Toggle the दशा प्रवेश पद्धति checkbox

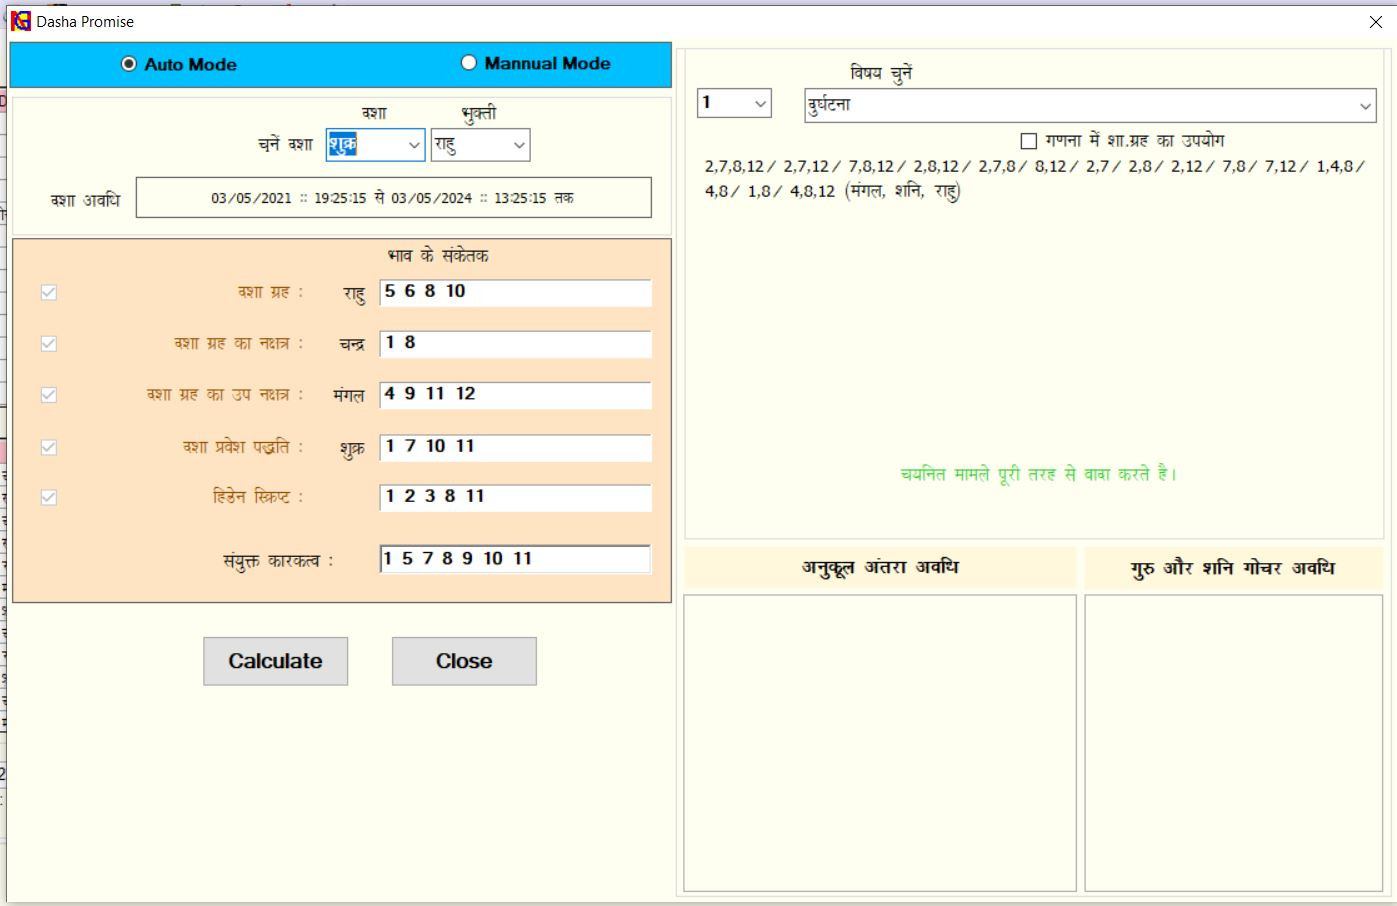coord(48,447)
